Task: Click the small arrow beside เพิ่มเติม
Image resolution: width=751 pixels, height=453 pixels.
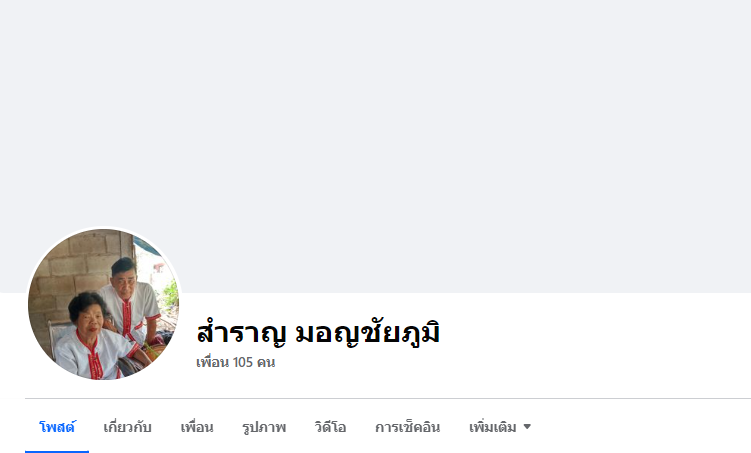Action: 527,426
